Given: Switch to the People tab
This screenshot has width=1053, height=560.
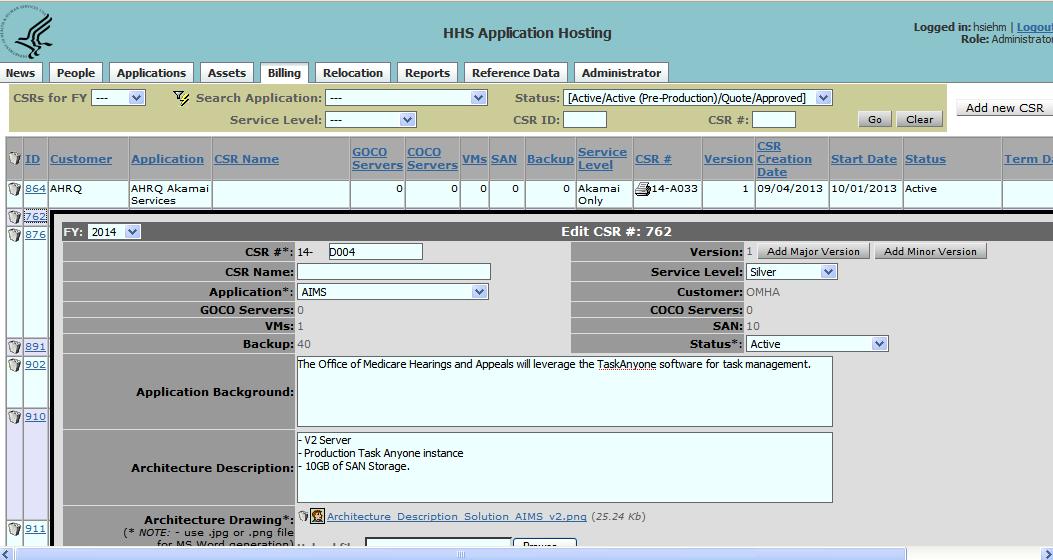Looking at the screenshot, I should tap(76, 73).
